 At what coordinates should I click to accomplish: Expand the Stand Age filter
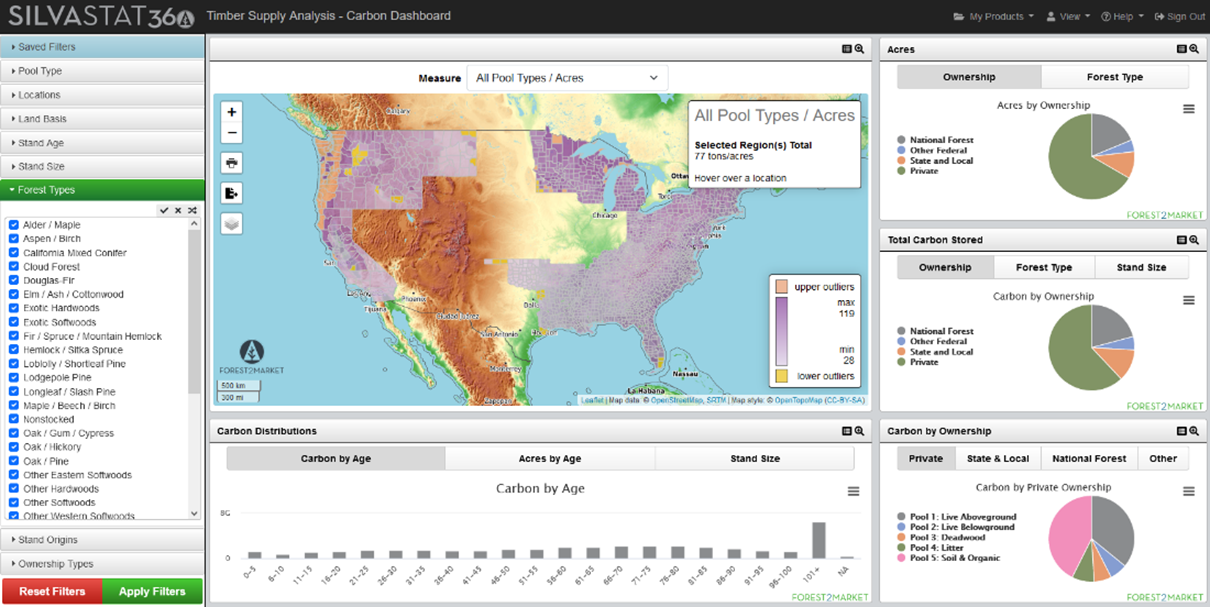tap(102, 143)
